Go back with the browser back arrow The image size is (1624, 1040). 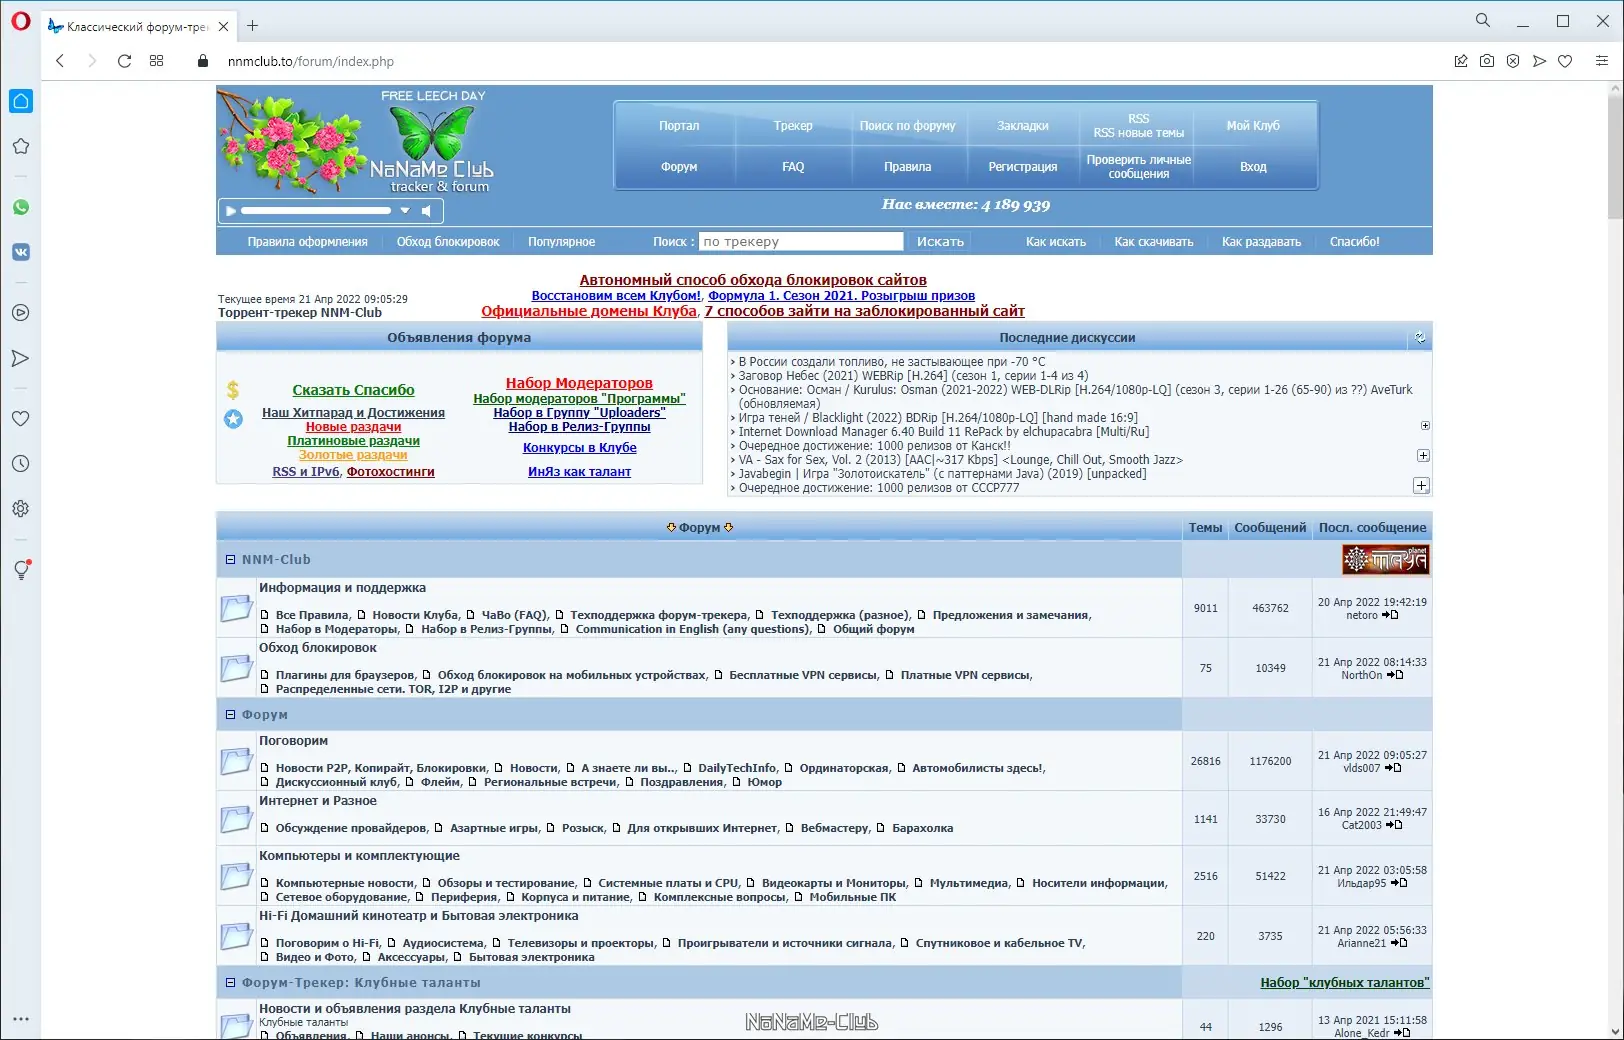click(60, 61)
